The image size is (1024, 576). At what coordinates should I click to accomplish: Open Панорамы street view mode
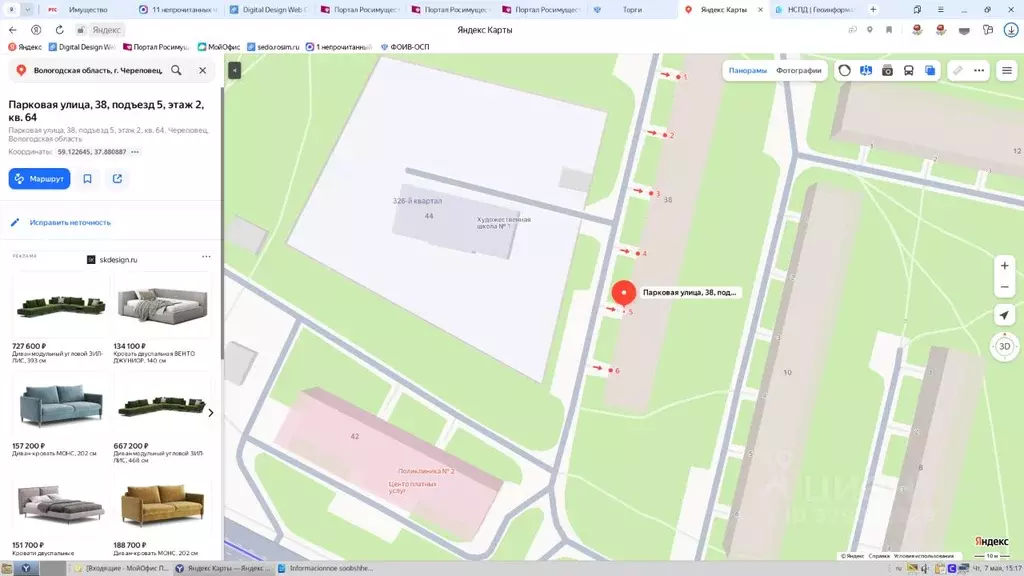pyautogui.click(x=748, y=71)
